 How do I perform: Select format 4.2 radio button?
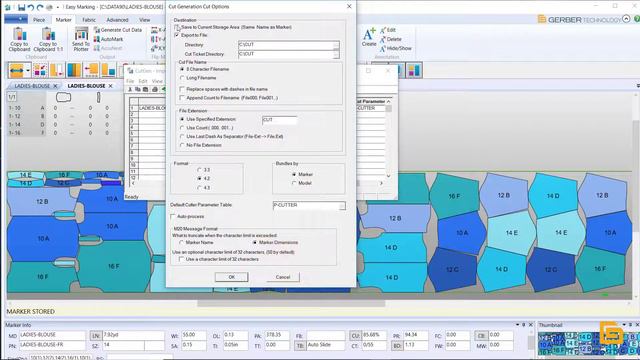[x=199, y=179]
